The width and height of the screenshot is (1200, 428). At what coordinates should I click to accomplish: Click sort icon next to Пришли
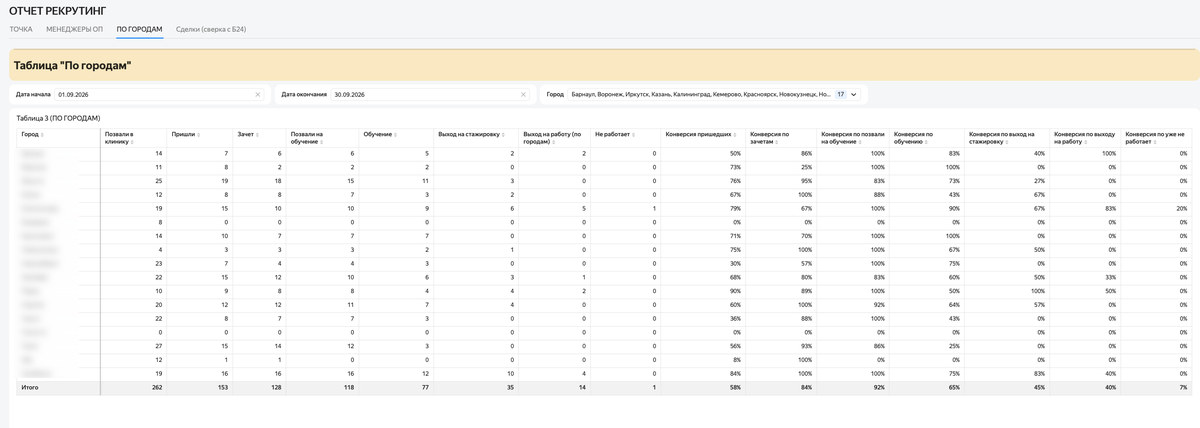199,134
